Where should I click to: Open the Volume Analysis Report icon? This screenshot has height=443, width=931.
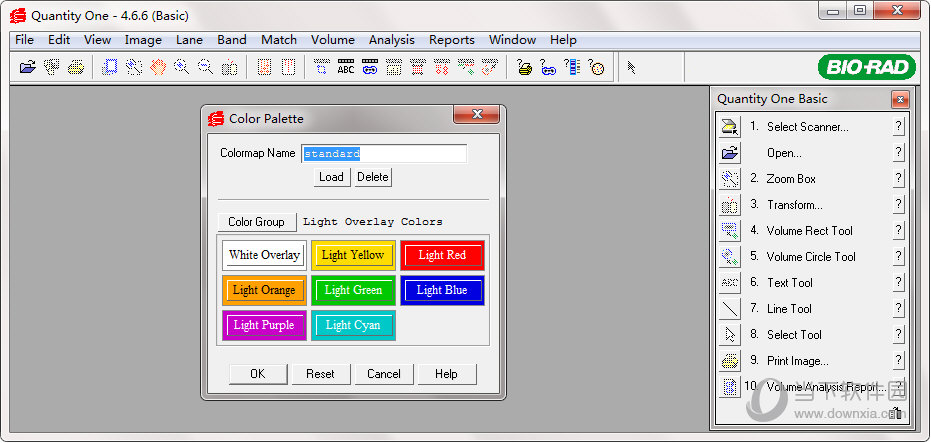730,387
